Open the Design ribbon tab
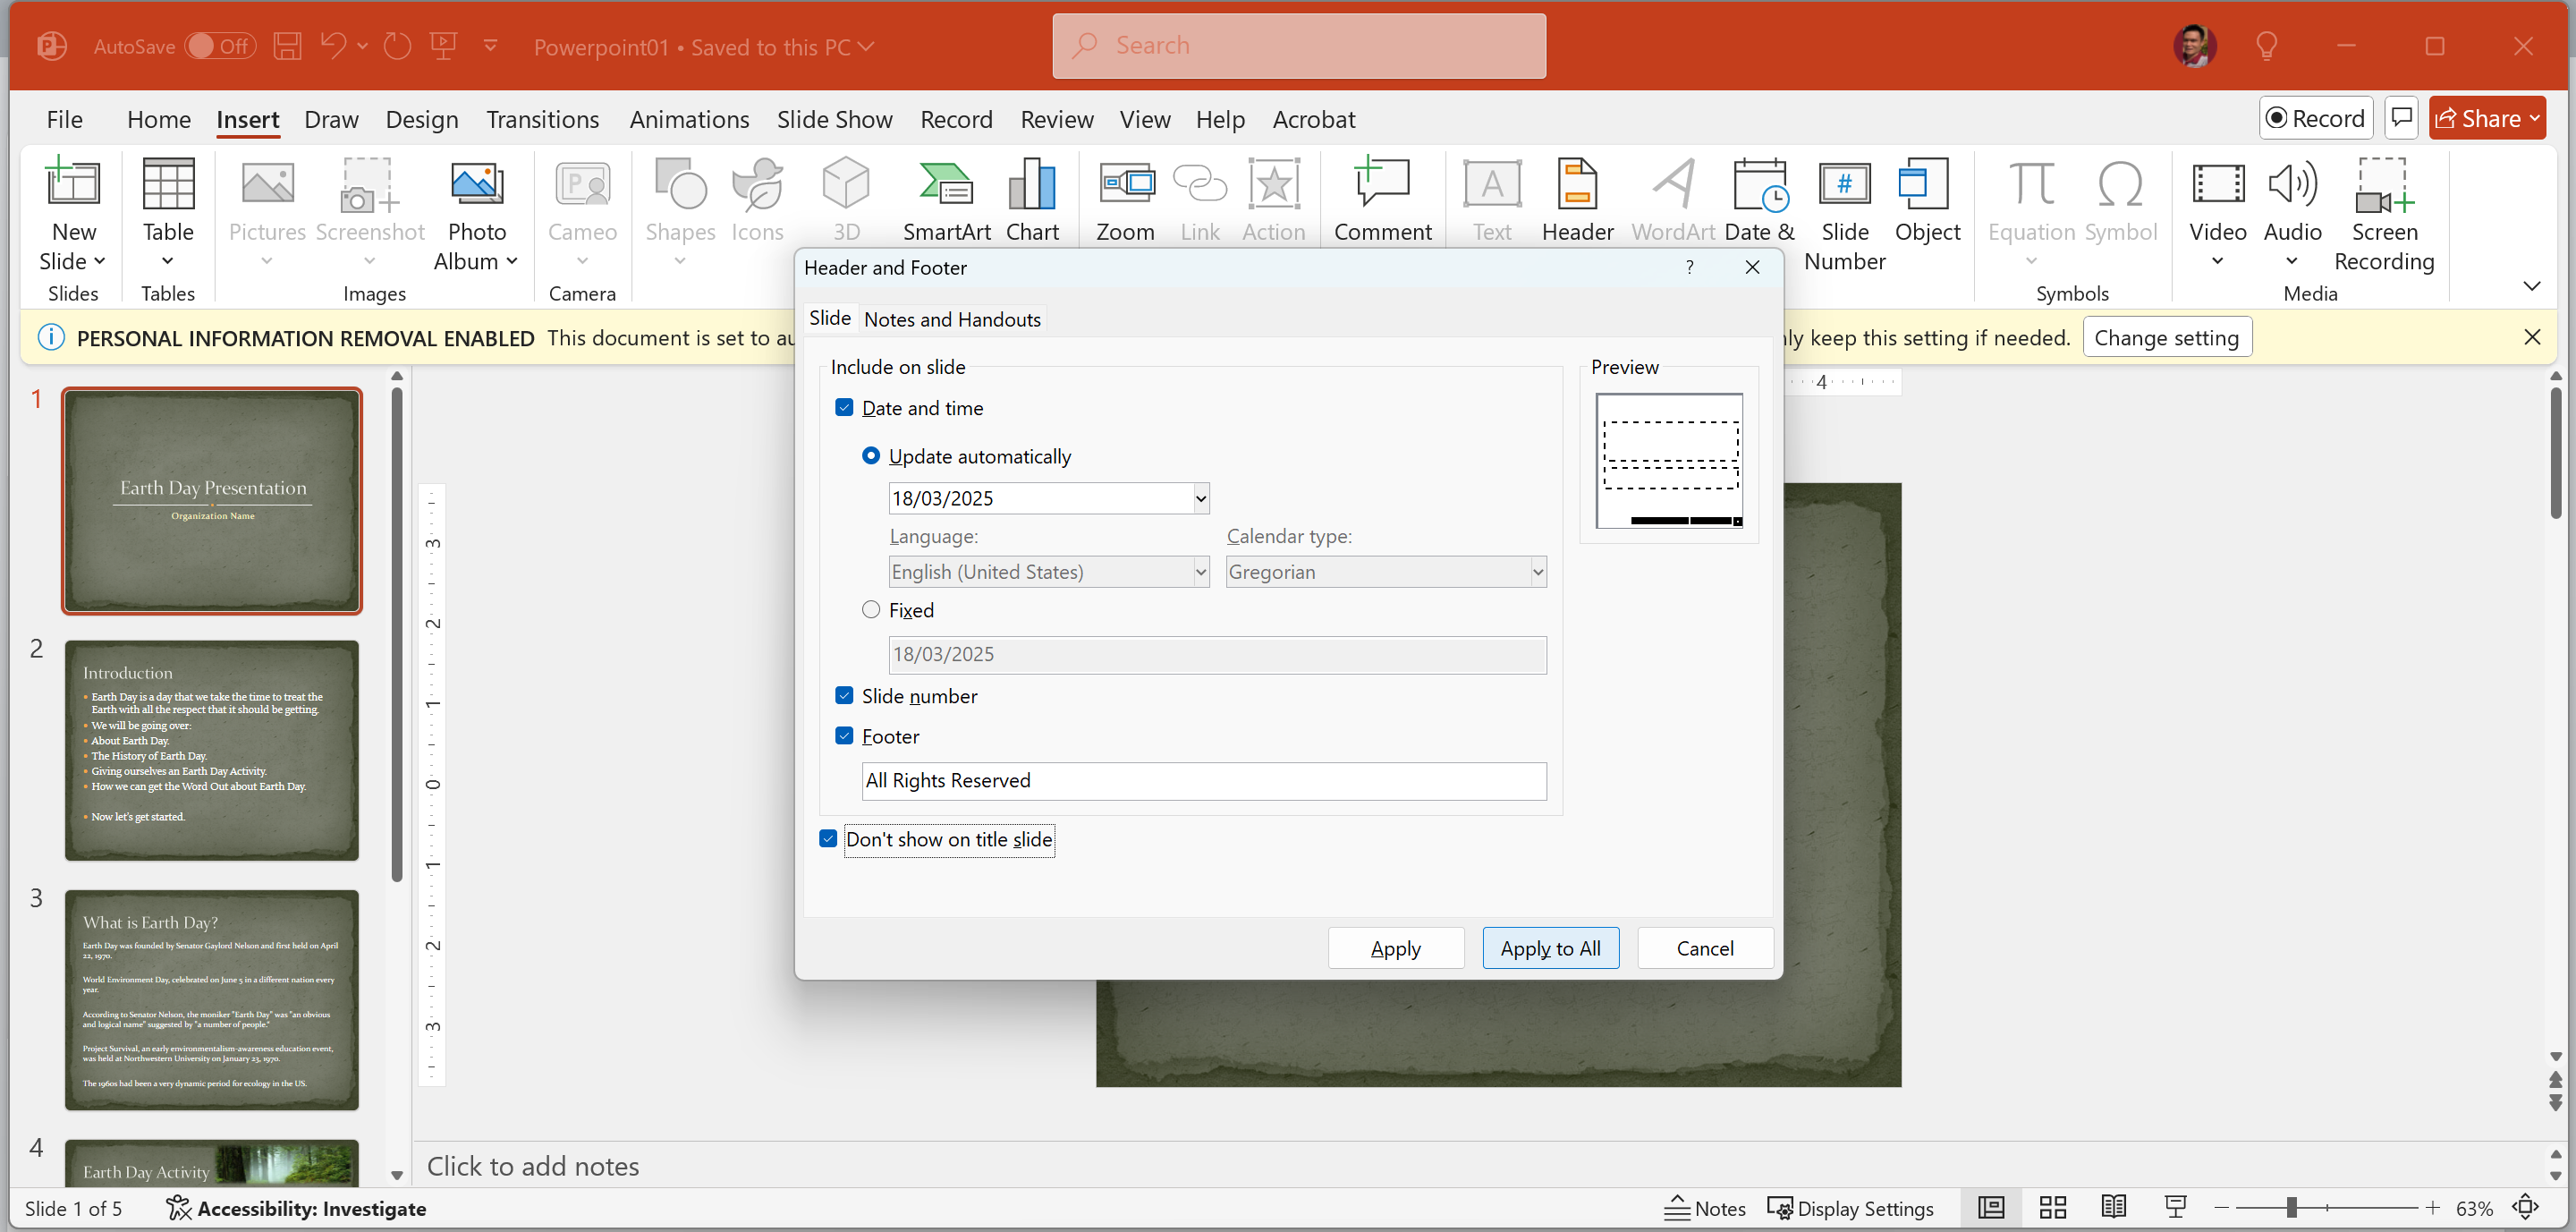Viewport: 2576px width, 1232px height. 422,120
